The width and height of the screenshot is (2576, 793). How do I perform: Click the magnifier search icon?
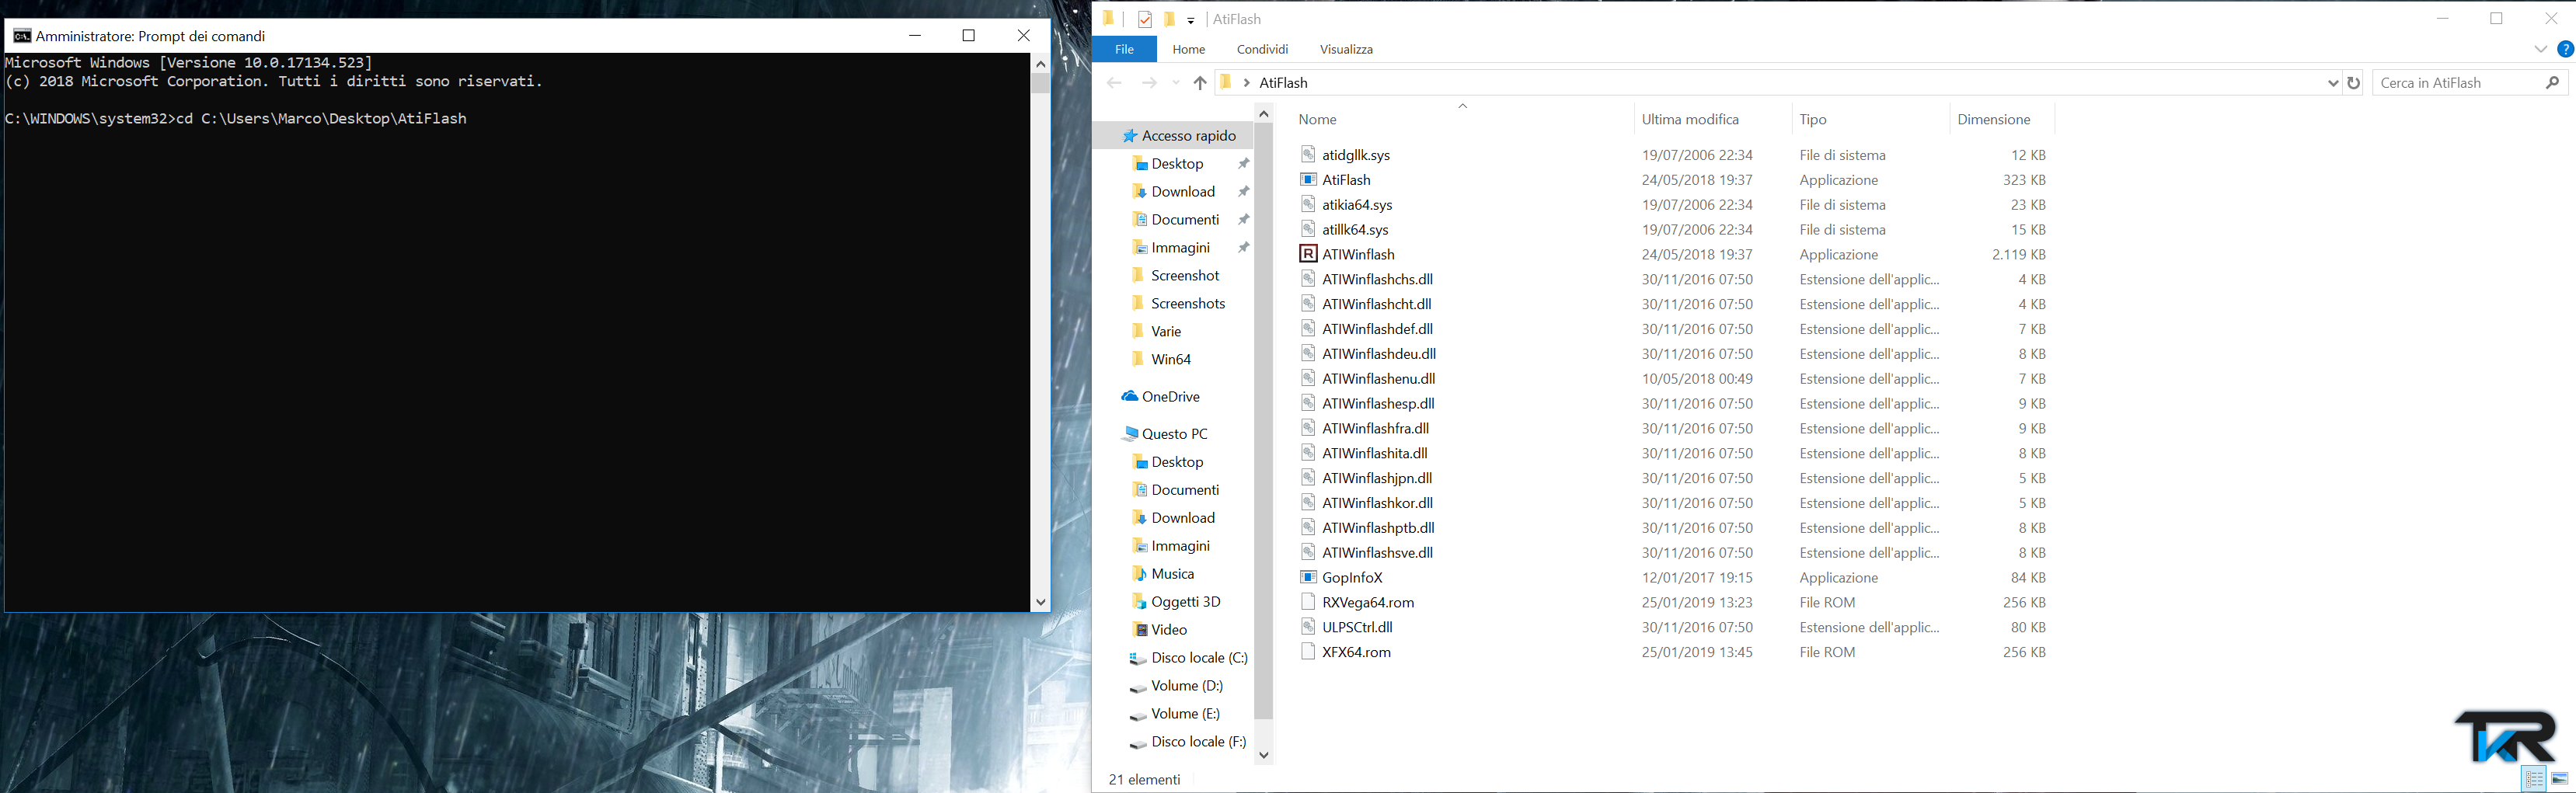point(2553,83)
